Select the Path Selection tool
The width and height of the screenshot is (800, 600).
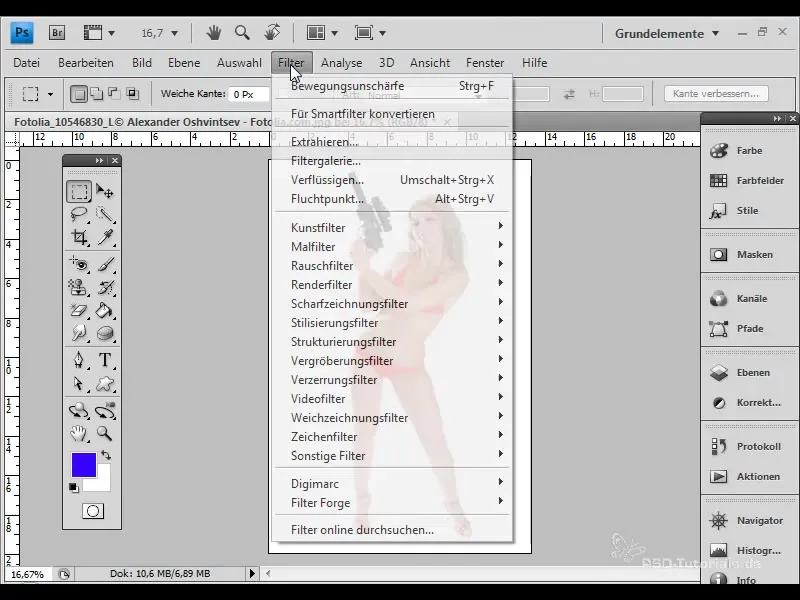[x=79, y=383]
